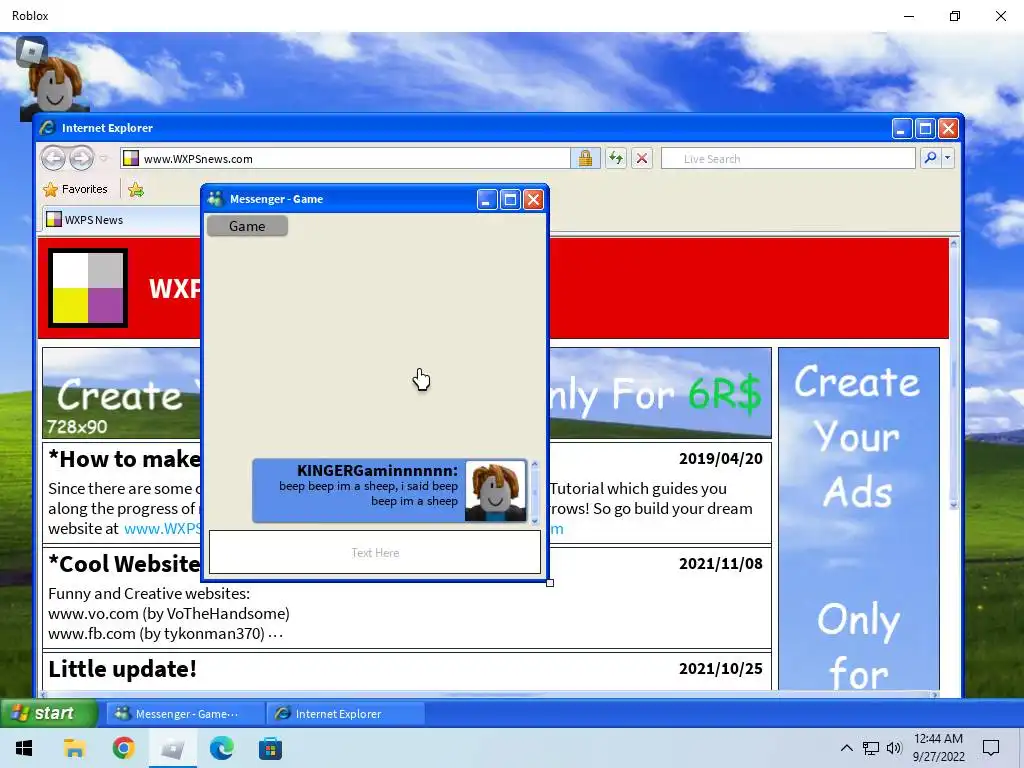Click the address bar with www.WXPSnews.com
Screen dimensions: 1024x768
[345, 159]
